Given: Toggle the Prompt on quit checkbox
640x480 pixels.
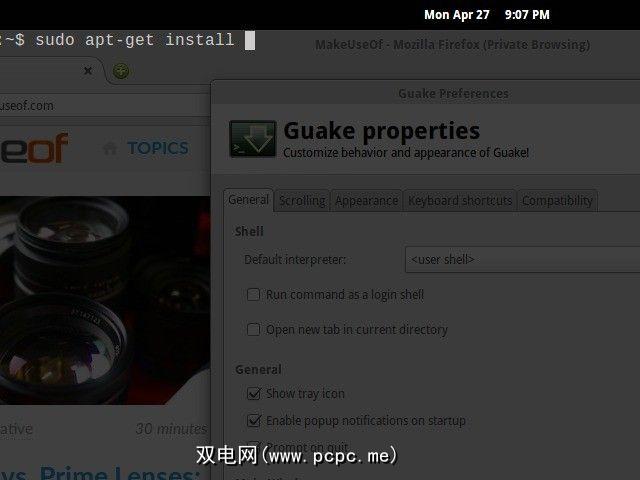Looking at the screenshot, I should (253, 447).
